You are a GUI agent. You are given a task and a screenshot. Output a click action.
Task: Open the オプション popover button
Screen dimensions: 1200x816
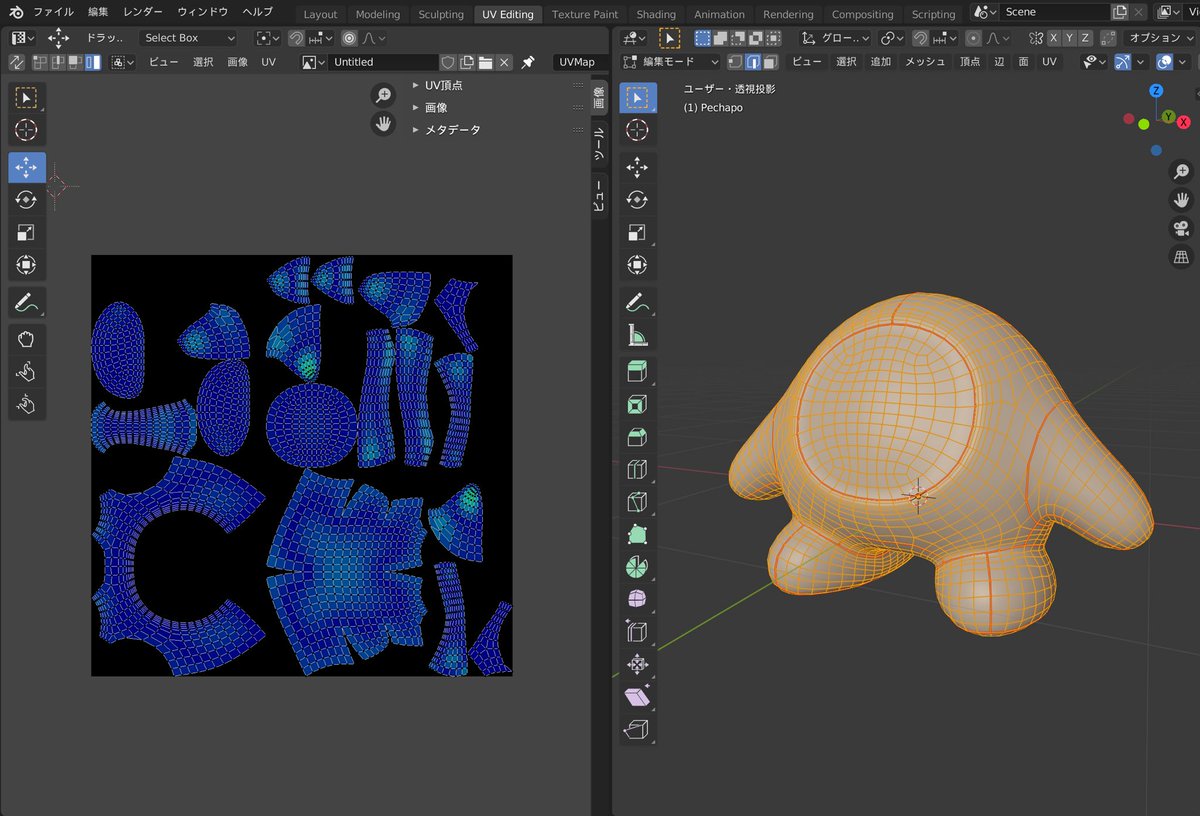(1160, 38)
